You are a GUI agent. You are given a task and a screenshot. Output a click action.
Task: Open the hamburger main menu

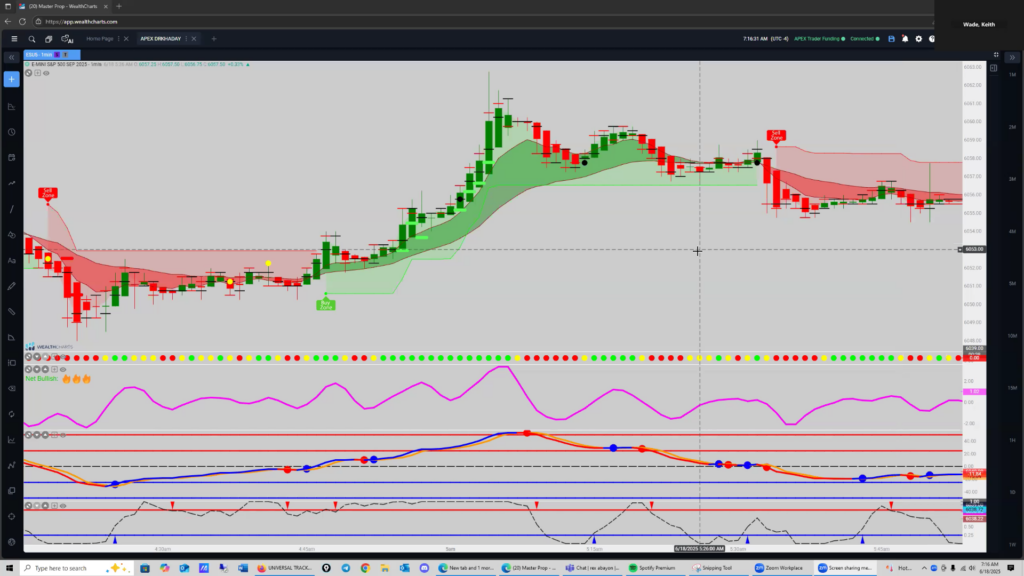tap(14, 39)
